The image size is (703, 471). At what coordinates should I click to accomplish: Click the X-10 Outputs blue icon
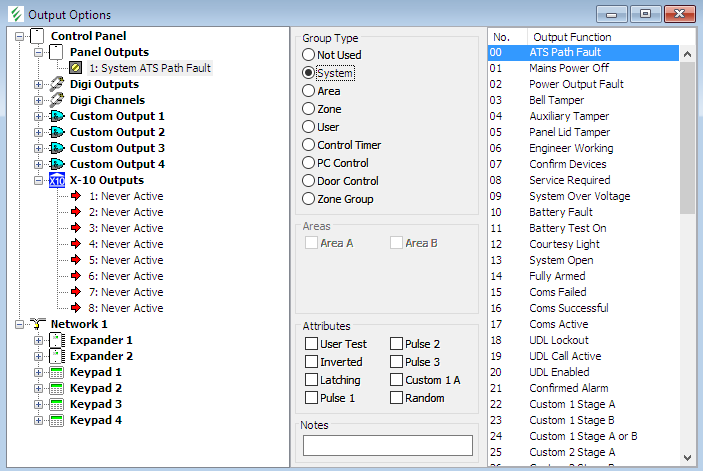(x=57, y=180)
